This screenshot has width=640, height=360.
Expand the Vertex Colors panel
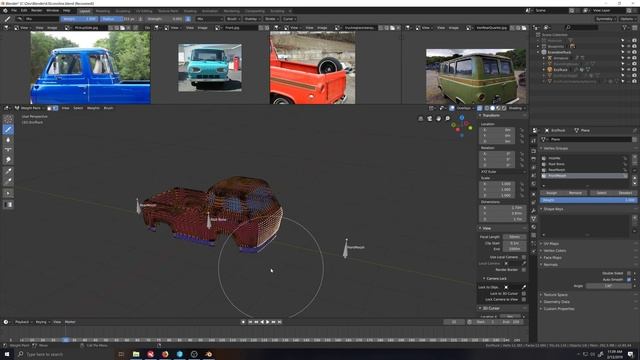point(554,251)
